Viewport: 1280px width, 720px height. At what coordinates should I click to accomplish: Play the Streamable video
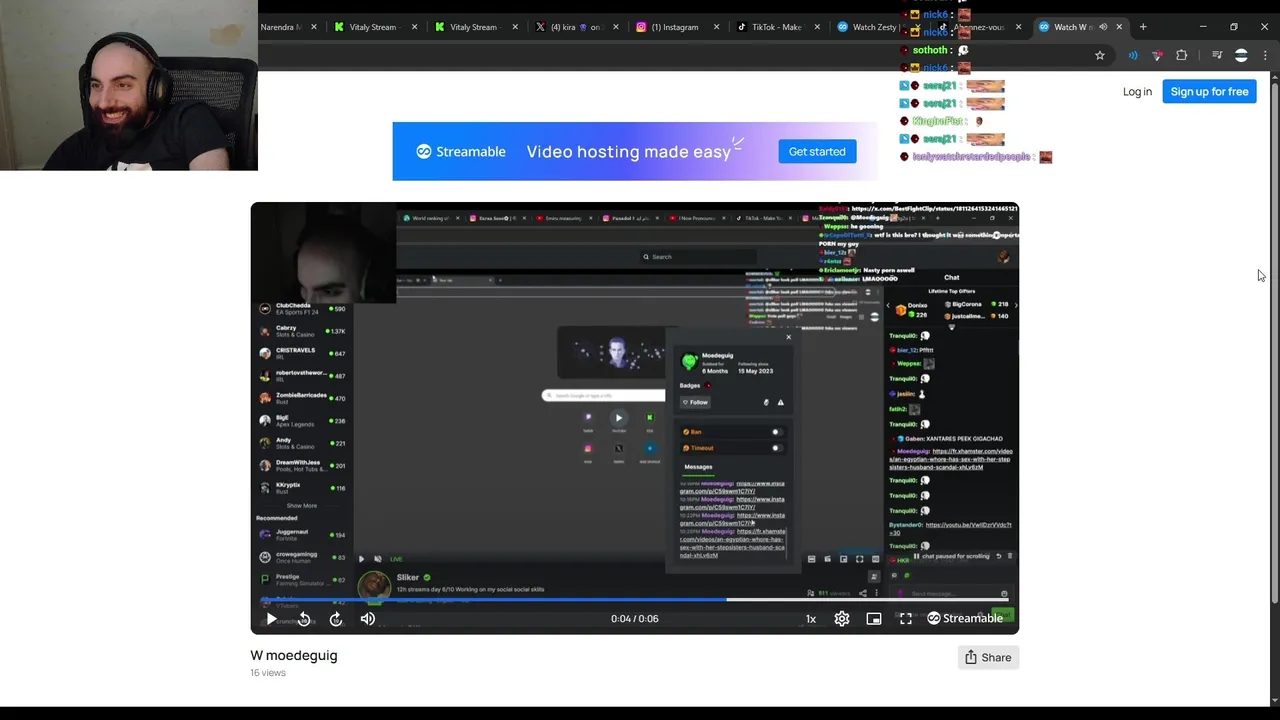(271, 619)
